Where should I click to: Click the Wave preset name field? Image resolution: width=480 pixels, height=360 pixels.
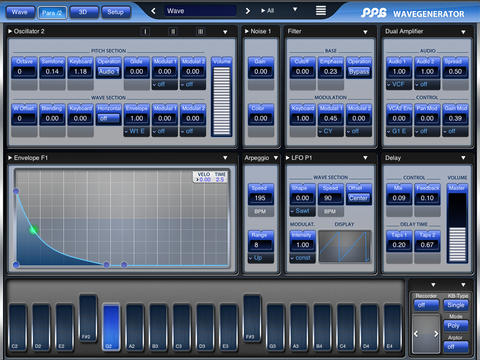pyautogui.click(x=200, y=11)
